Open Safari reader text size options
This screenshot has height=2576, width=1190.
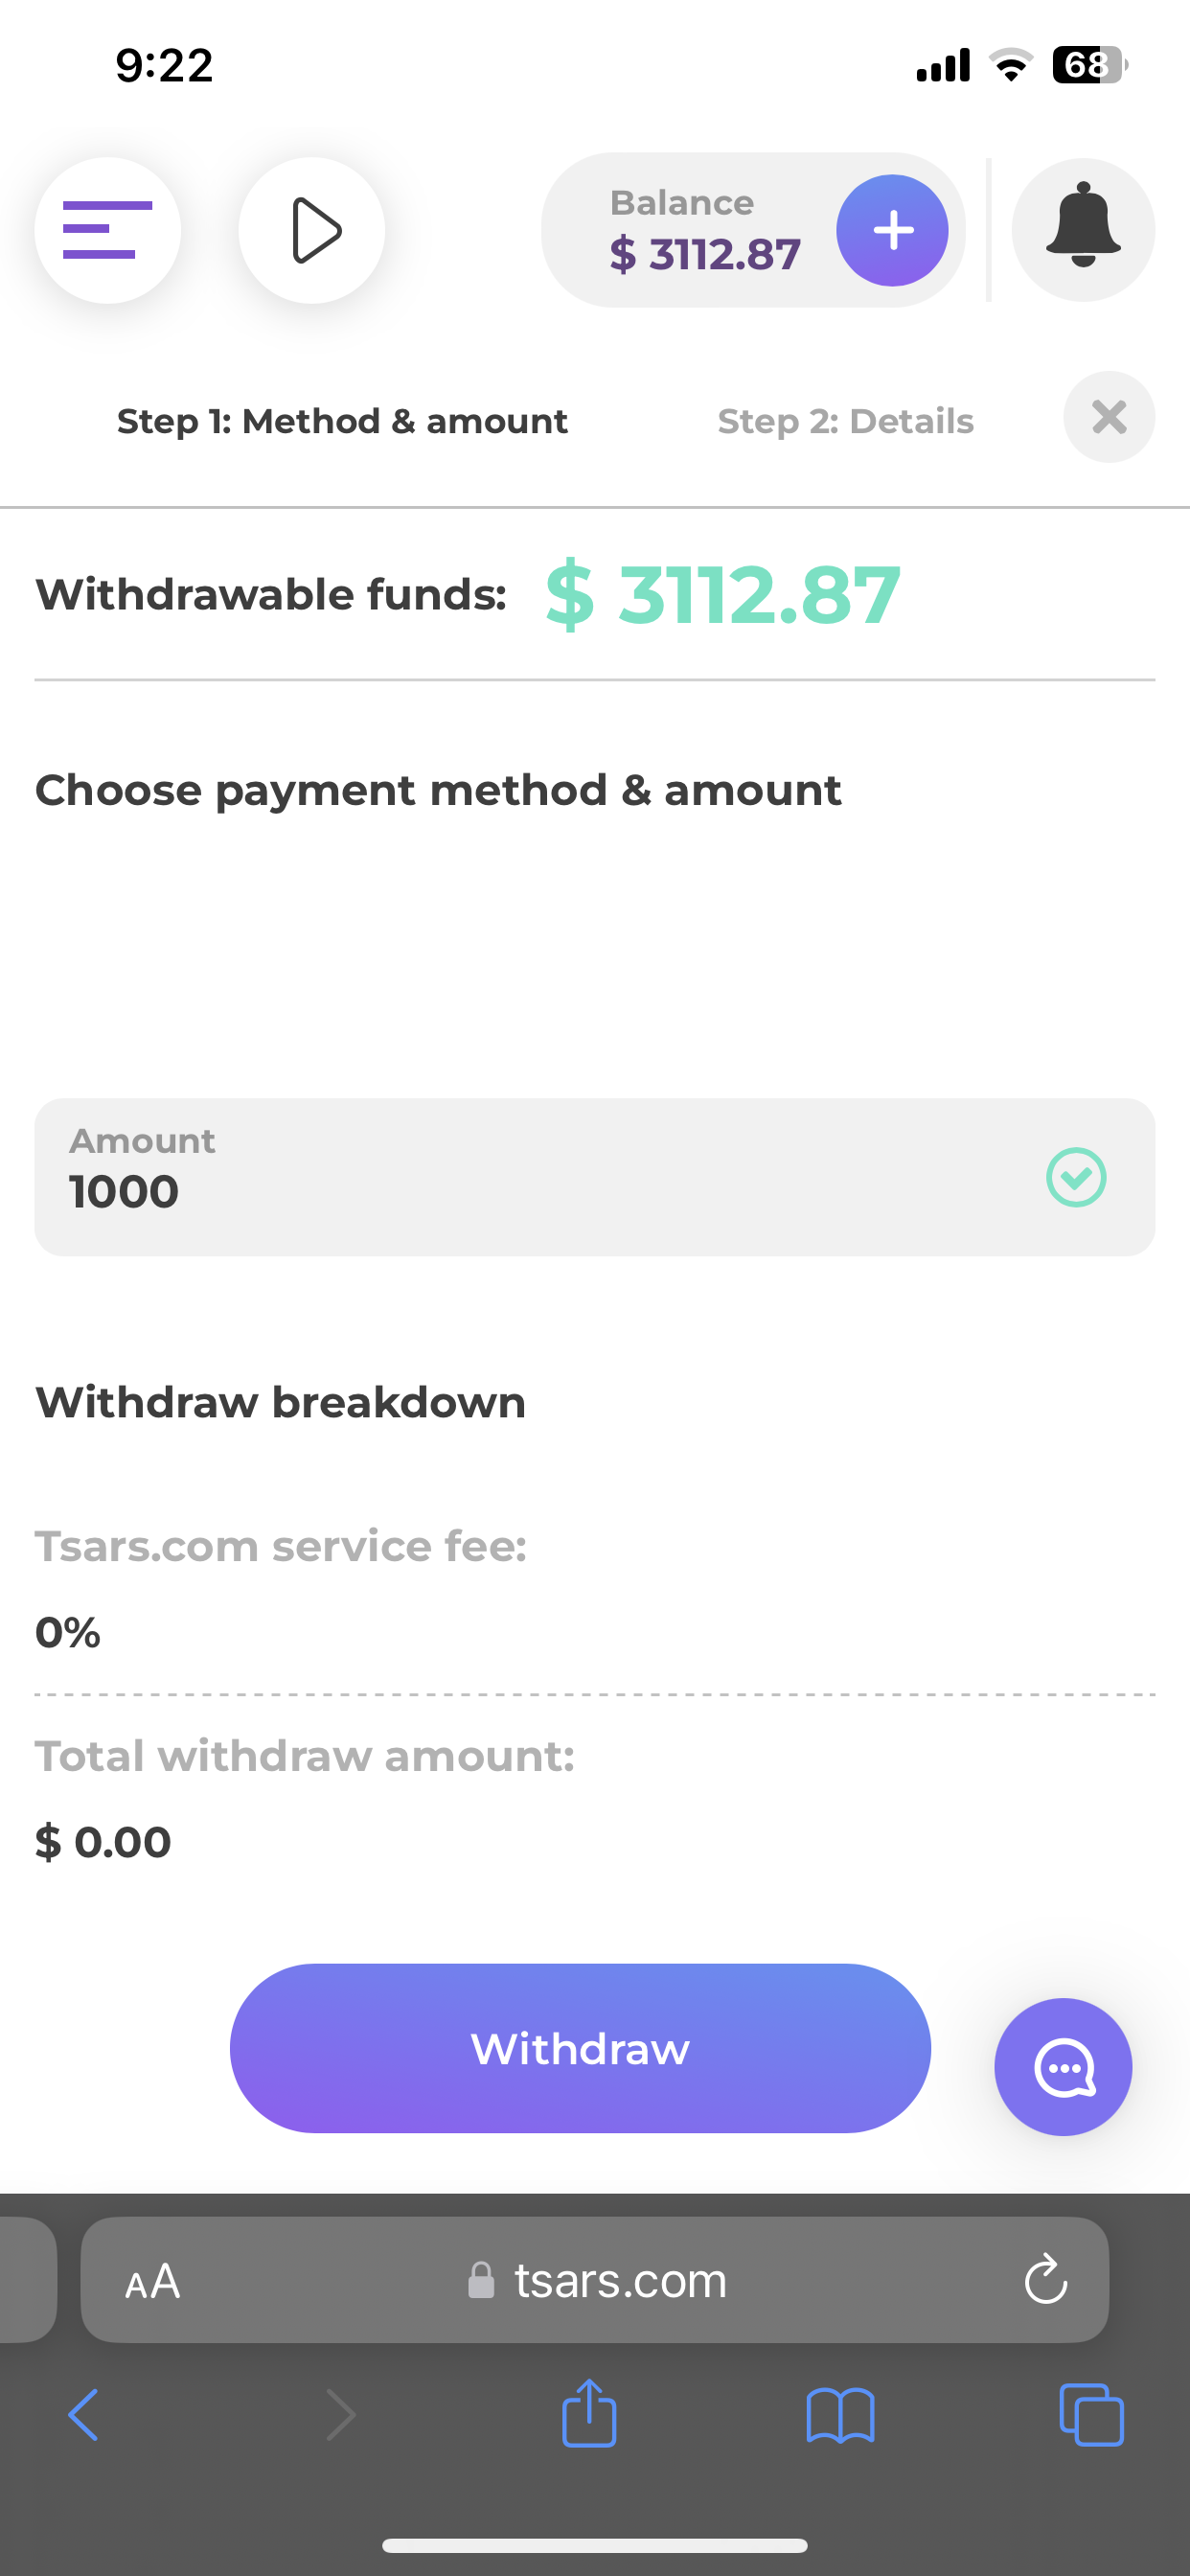click(x=152, y=2281)
